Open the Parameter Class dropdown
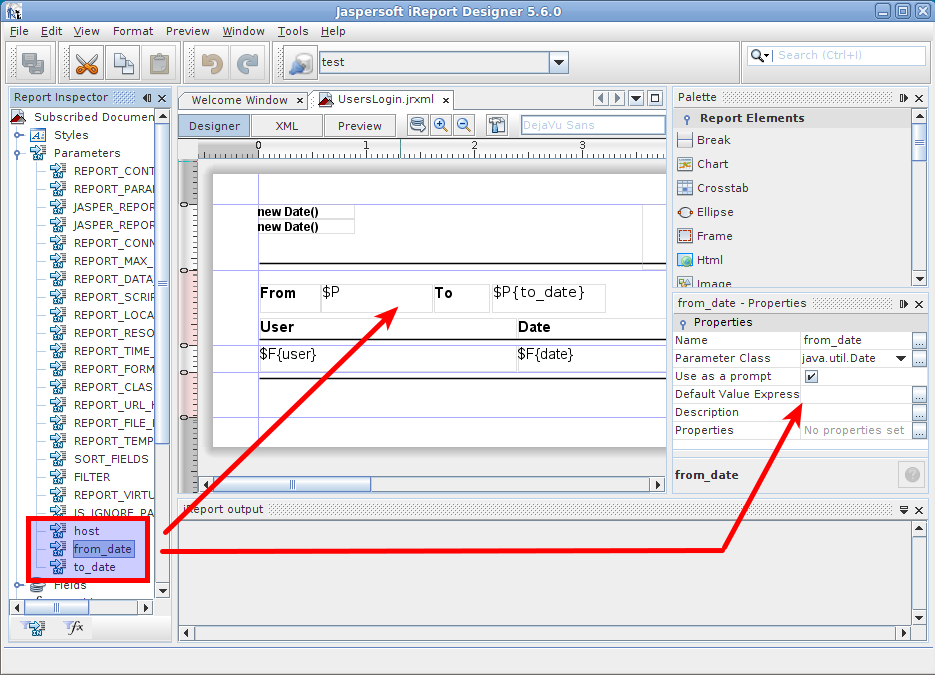 coord(900,359)
